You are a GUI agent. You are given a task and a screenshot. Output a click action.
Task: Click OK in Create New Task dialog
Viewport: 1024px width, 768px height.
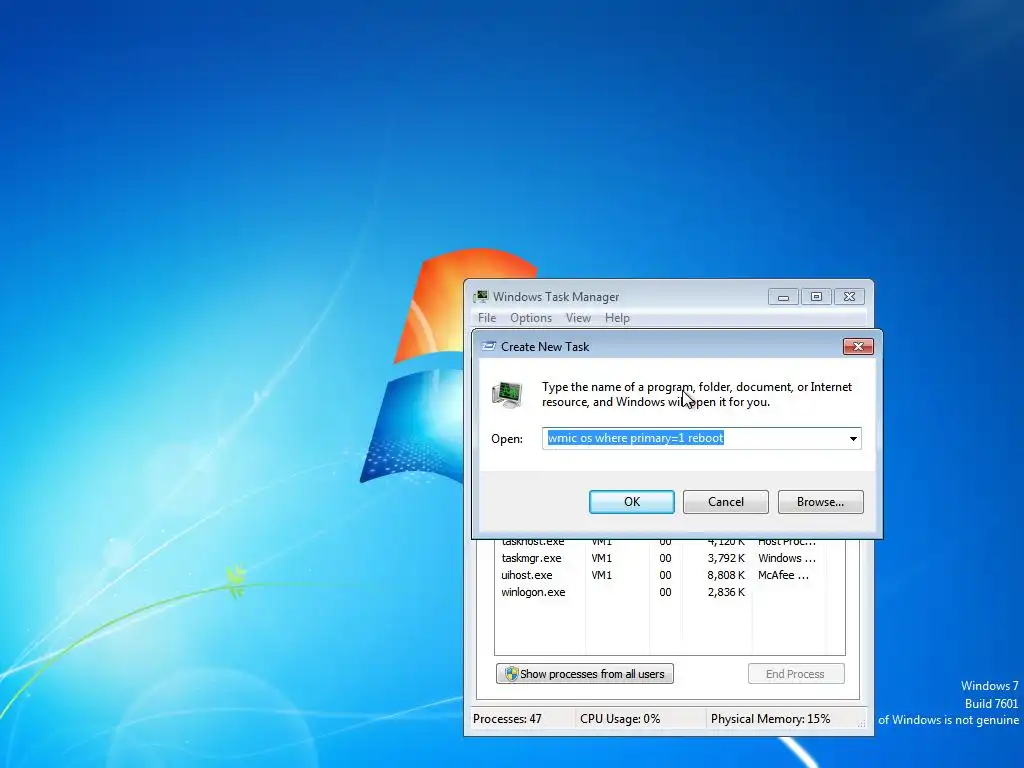(x=632, y=502)
